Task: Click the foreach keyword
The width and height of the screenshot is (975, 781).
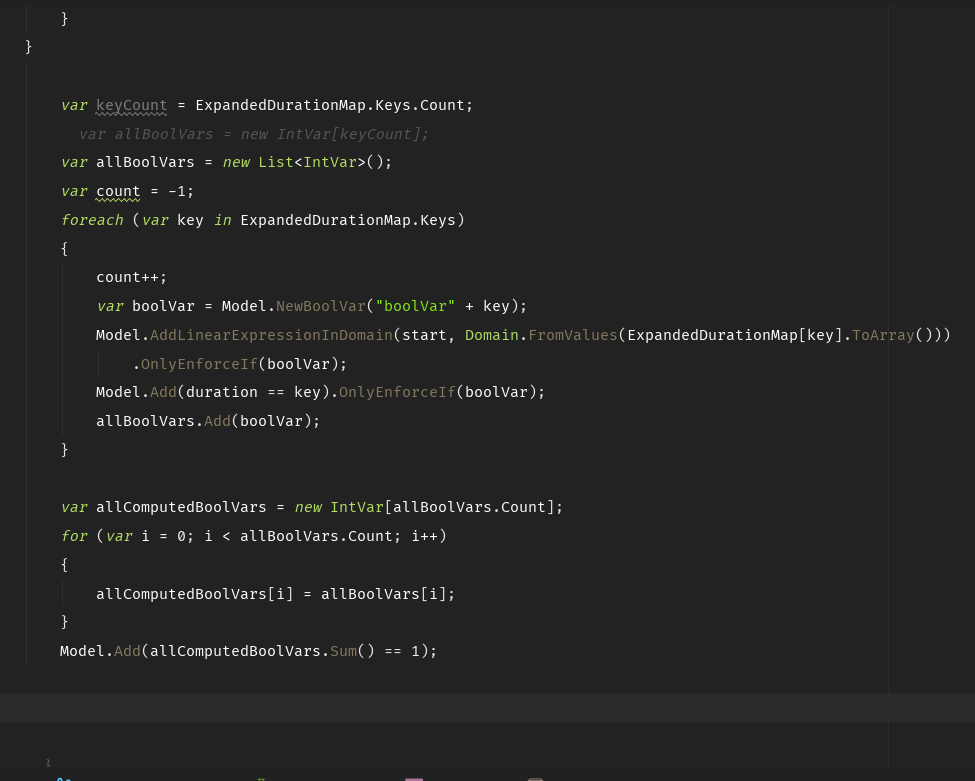Action: (x=92, y=220)
